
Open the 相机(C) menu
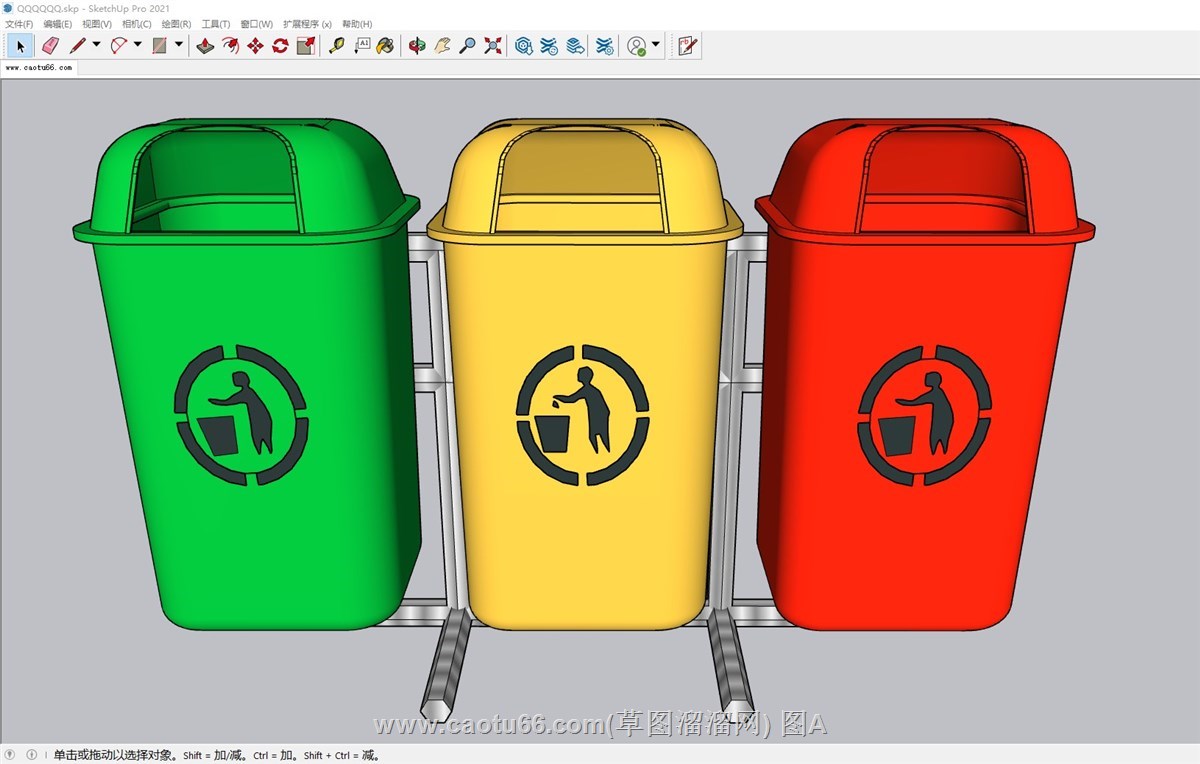tap(137, 24)
